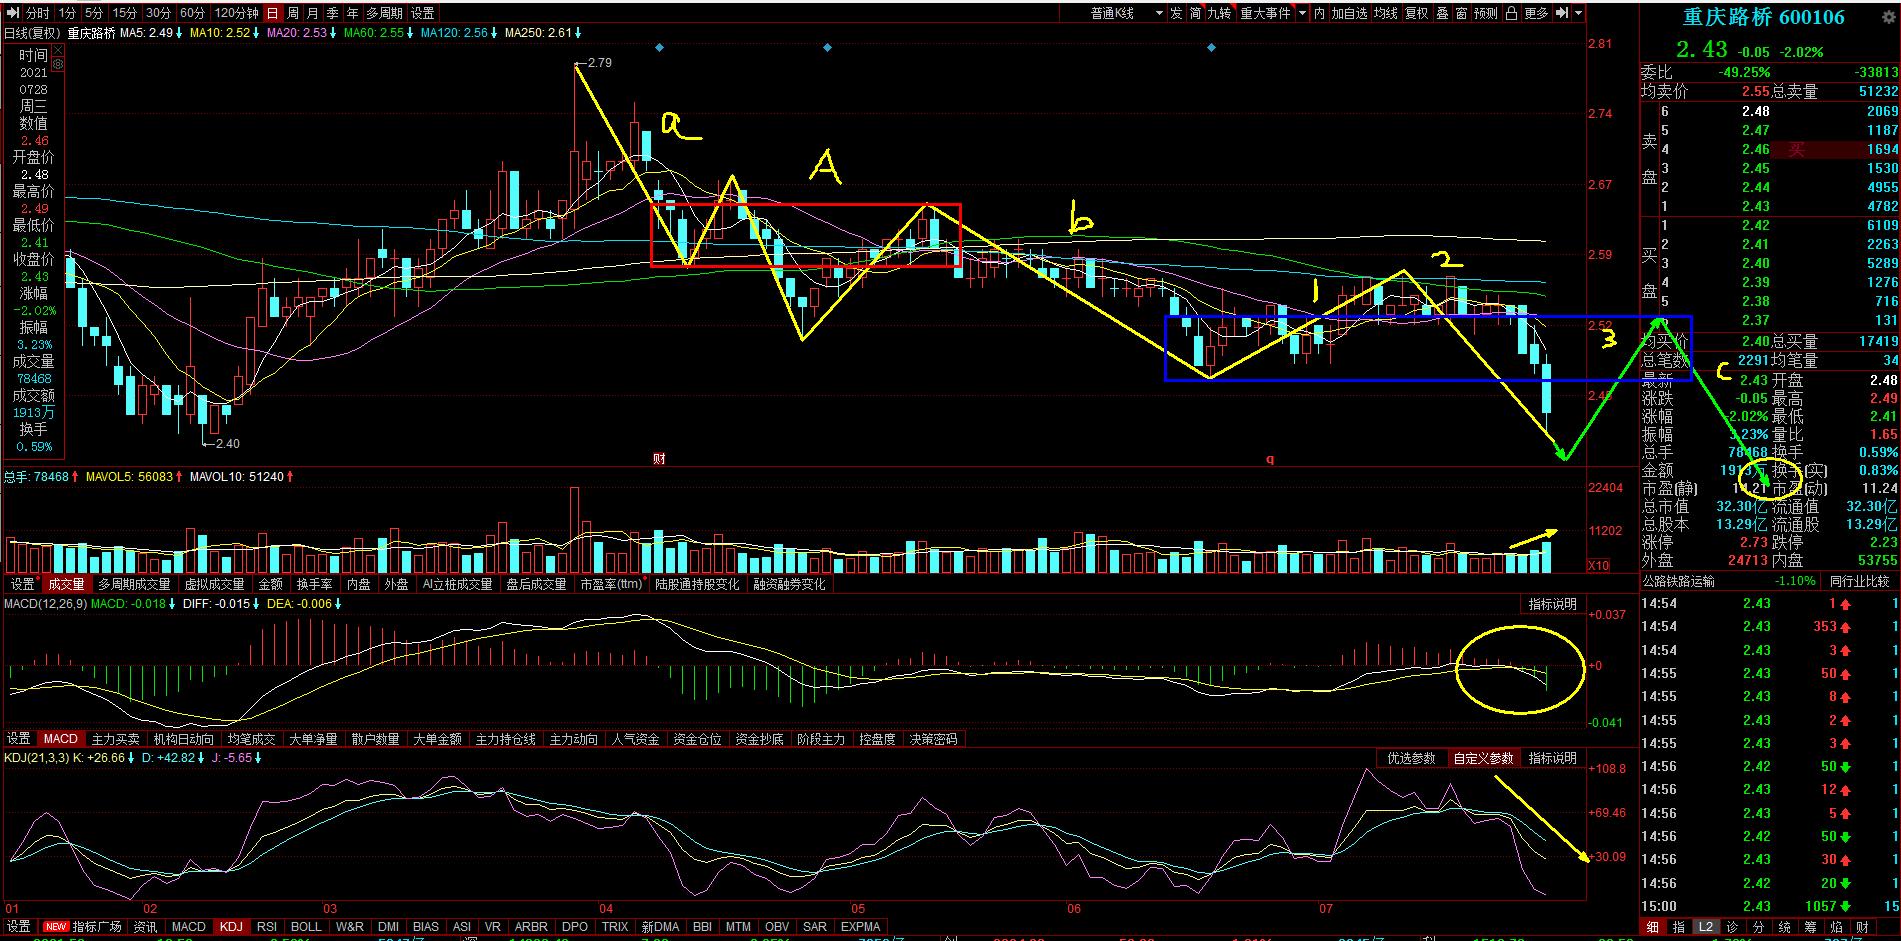Toggle 复权 price adjustment
This screenshot has height=941, width=1901.
[x=1416, y=13]
